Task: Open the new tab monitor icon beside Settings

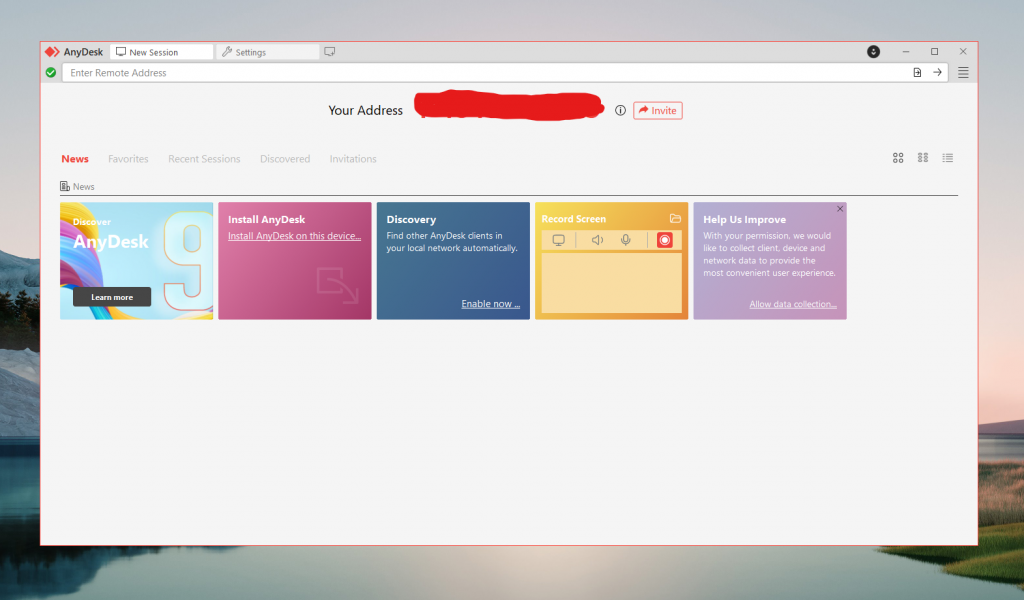Action: click(330, 52)
